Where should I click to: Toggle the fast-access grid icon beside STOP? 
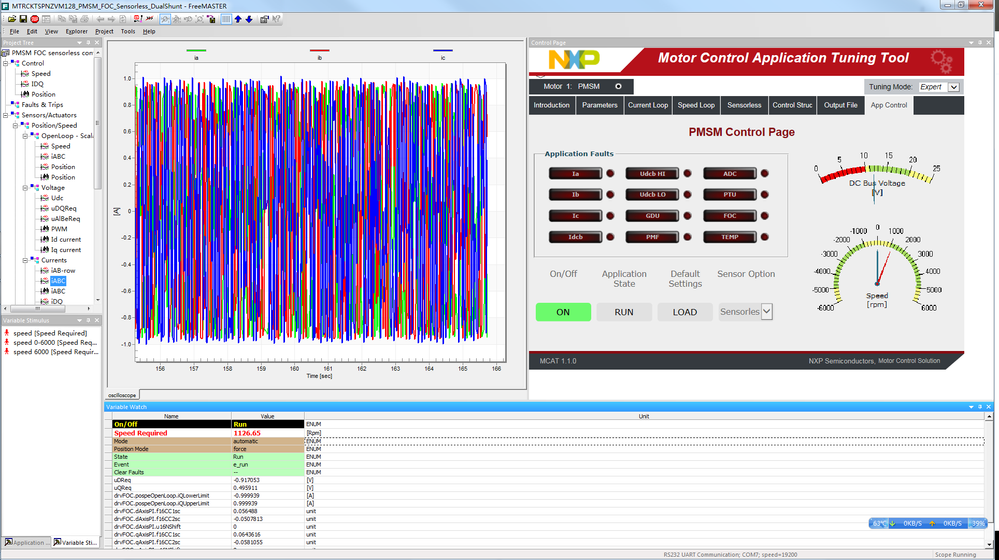46,19
